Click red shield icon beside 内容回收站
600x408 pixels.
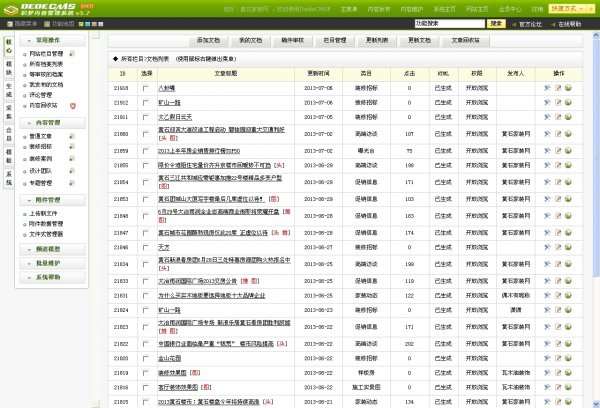73,106
